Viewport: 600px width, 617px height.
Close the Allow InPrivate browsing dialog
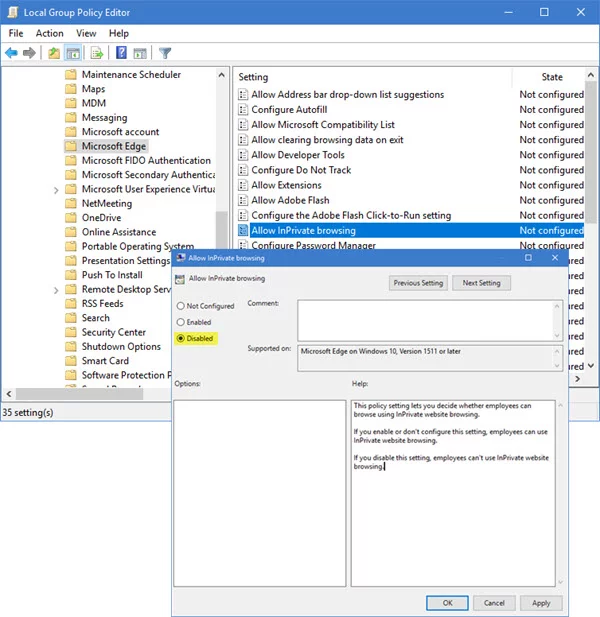point(555,257)
